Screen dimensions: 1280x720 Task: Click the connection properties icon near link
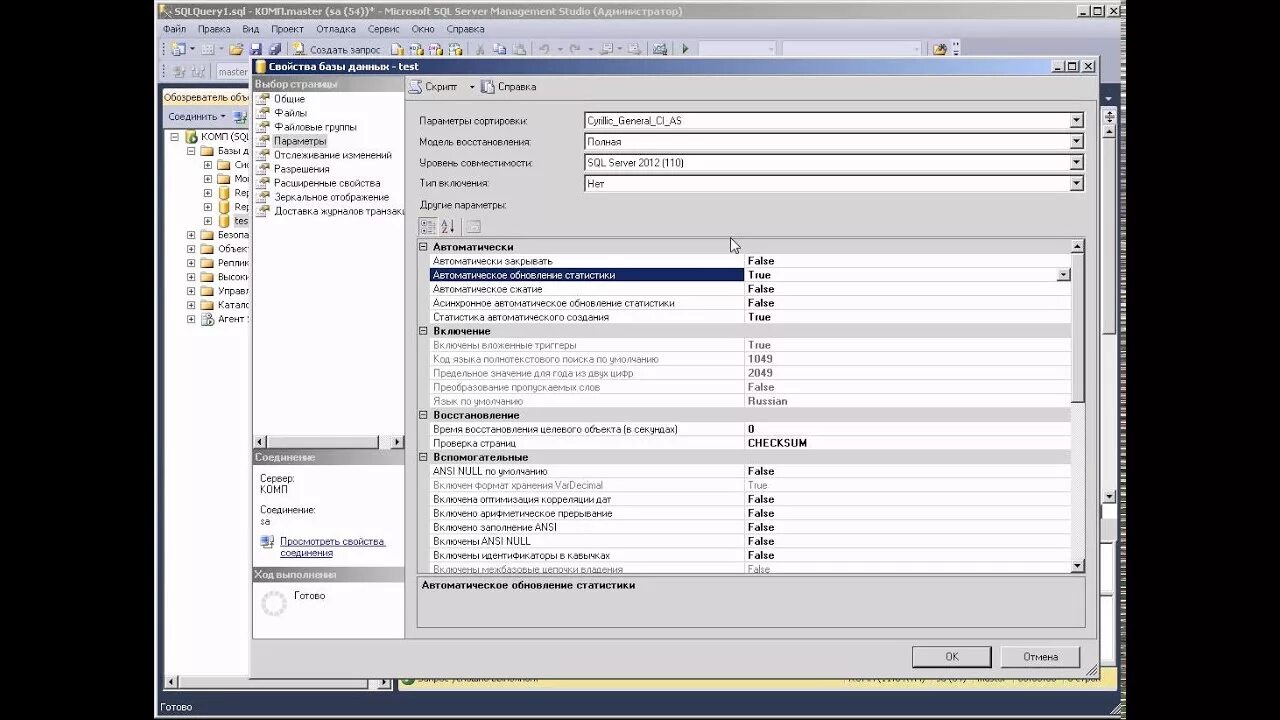(267, 542)
